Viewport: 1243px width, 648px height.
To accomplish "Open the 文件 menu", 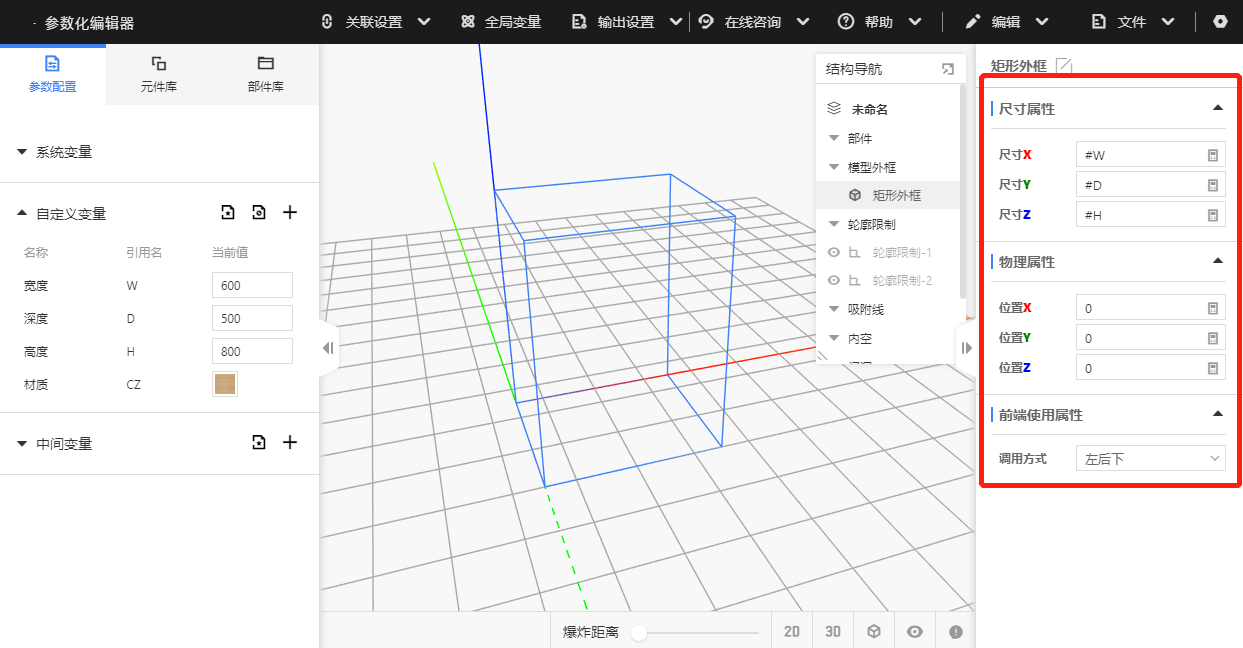I will click(x=1133, y=22).
